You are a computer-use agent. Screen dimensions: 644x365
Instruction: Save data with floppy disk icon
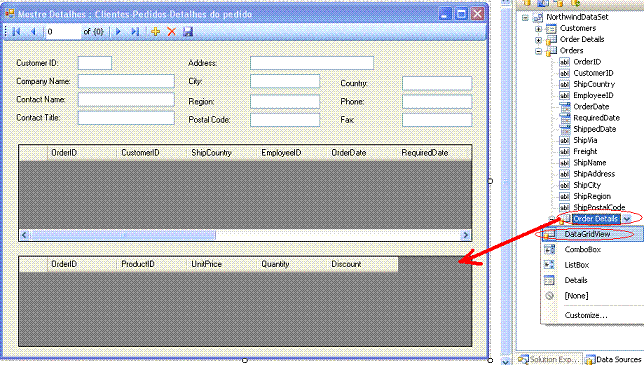point(188,32)
